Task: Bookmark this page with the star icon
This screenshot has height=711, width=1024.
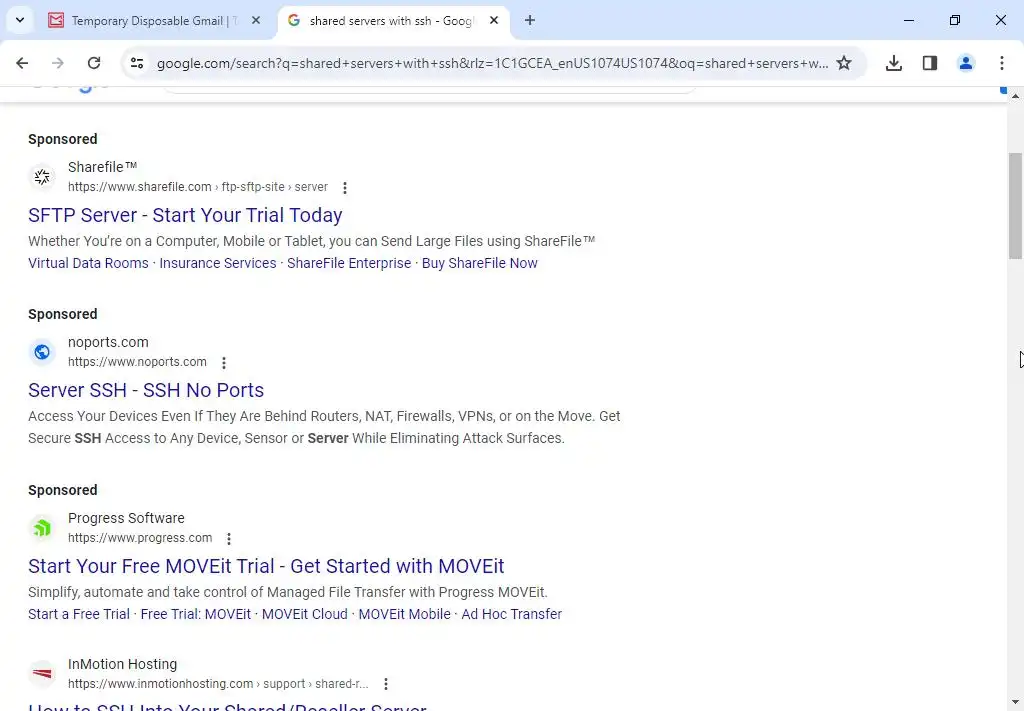Action: (844, 63)
